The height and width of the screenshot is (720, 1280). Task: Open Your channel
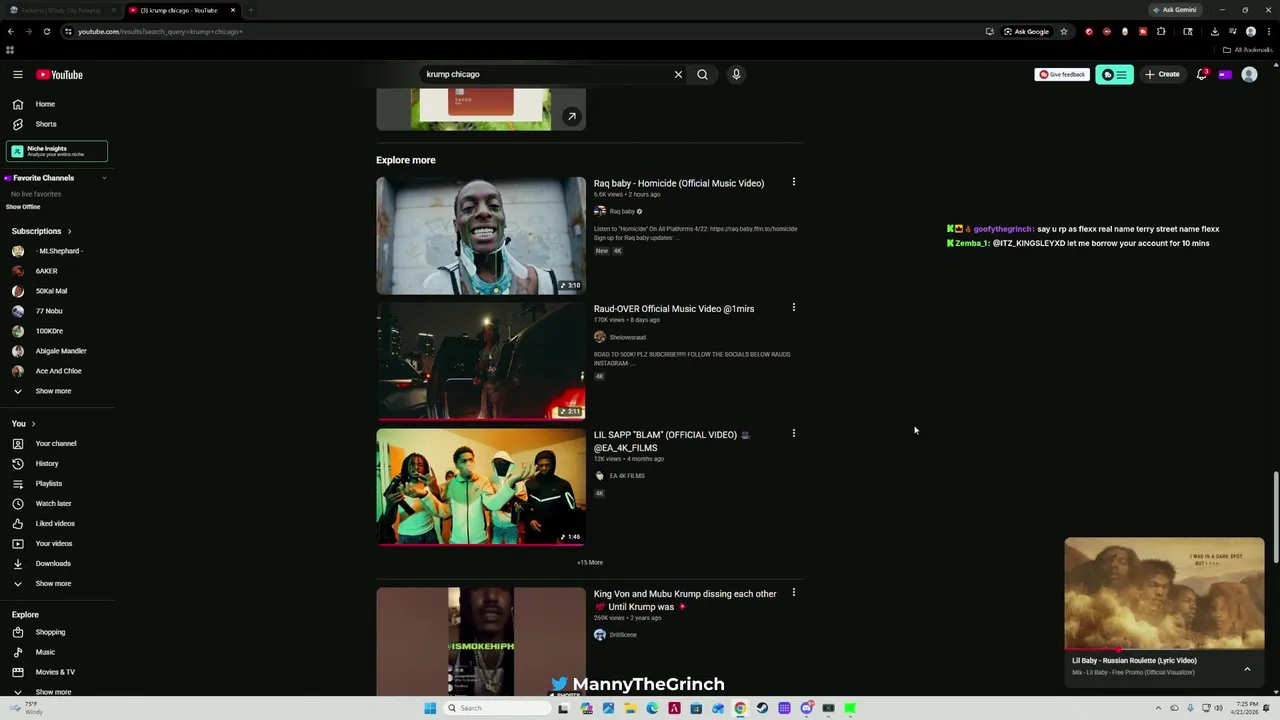pyautogui.click(x=57, y=443)
